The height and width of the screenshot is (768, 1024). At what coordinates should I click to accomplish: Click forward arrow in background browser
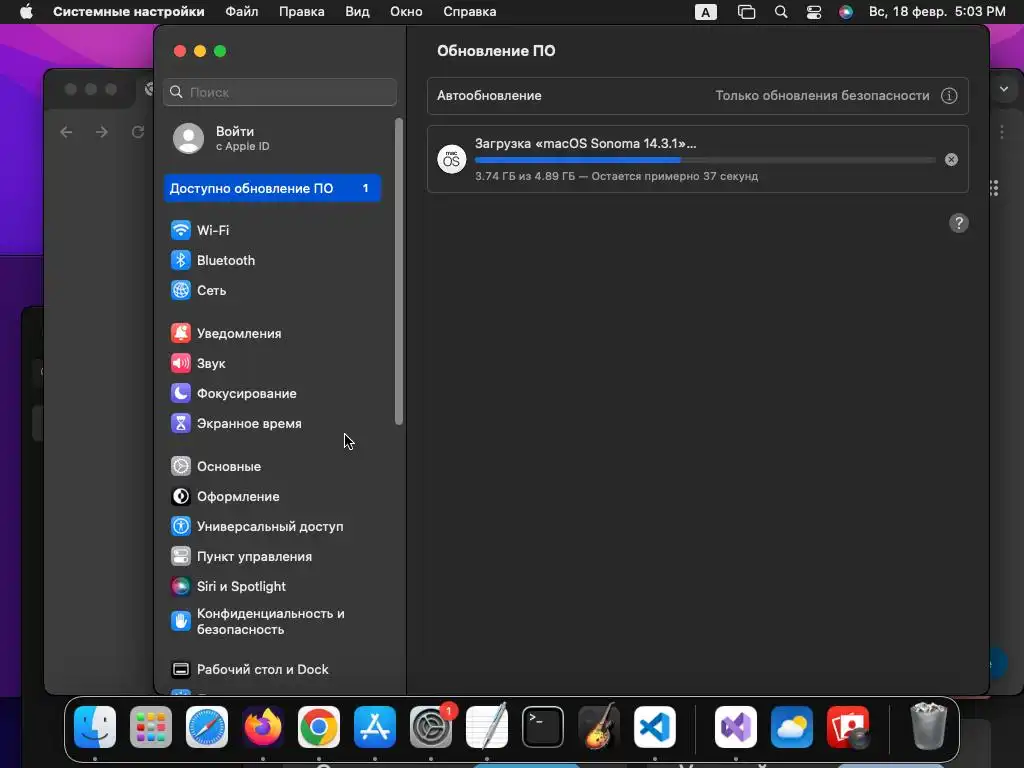102,132
